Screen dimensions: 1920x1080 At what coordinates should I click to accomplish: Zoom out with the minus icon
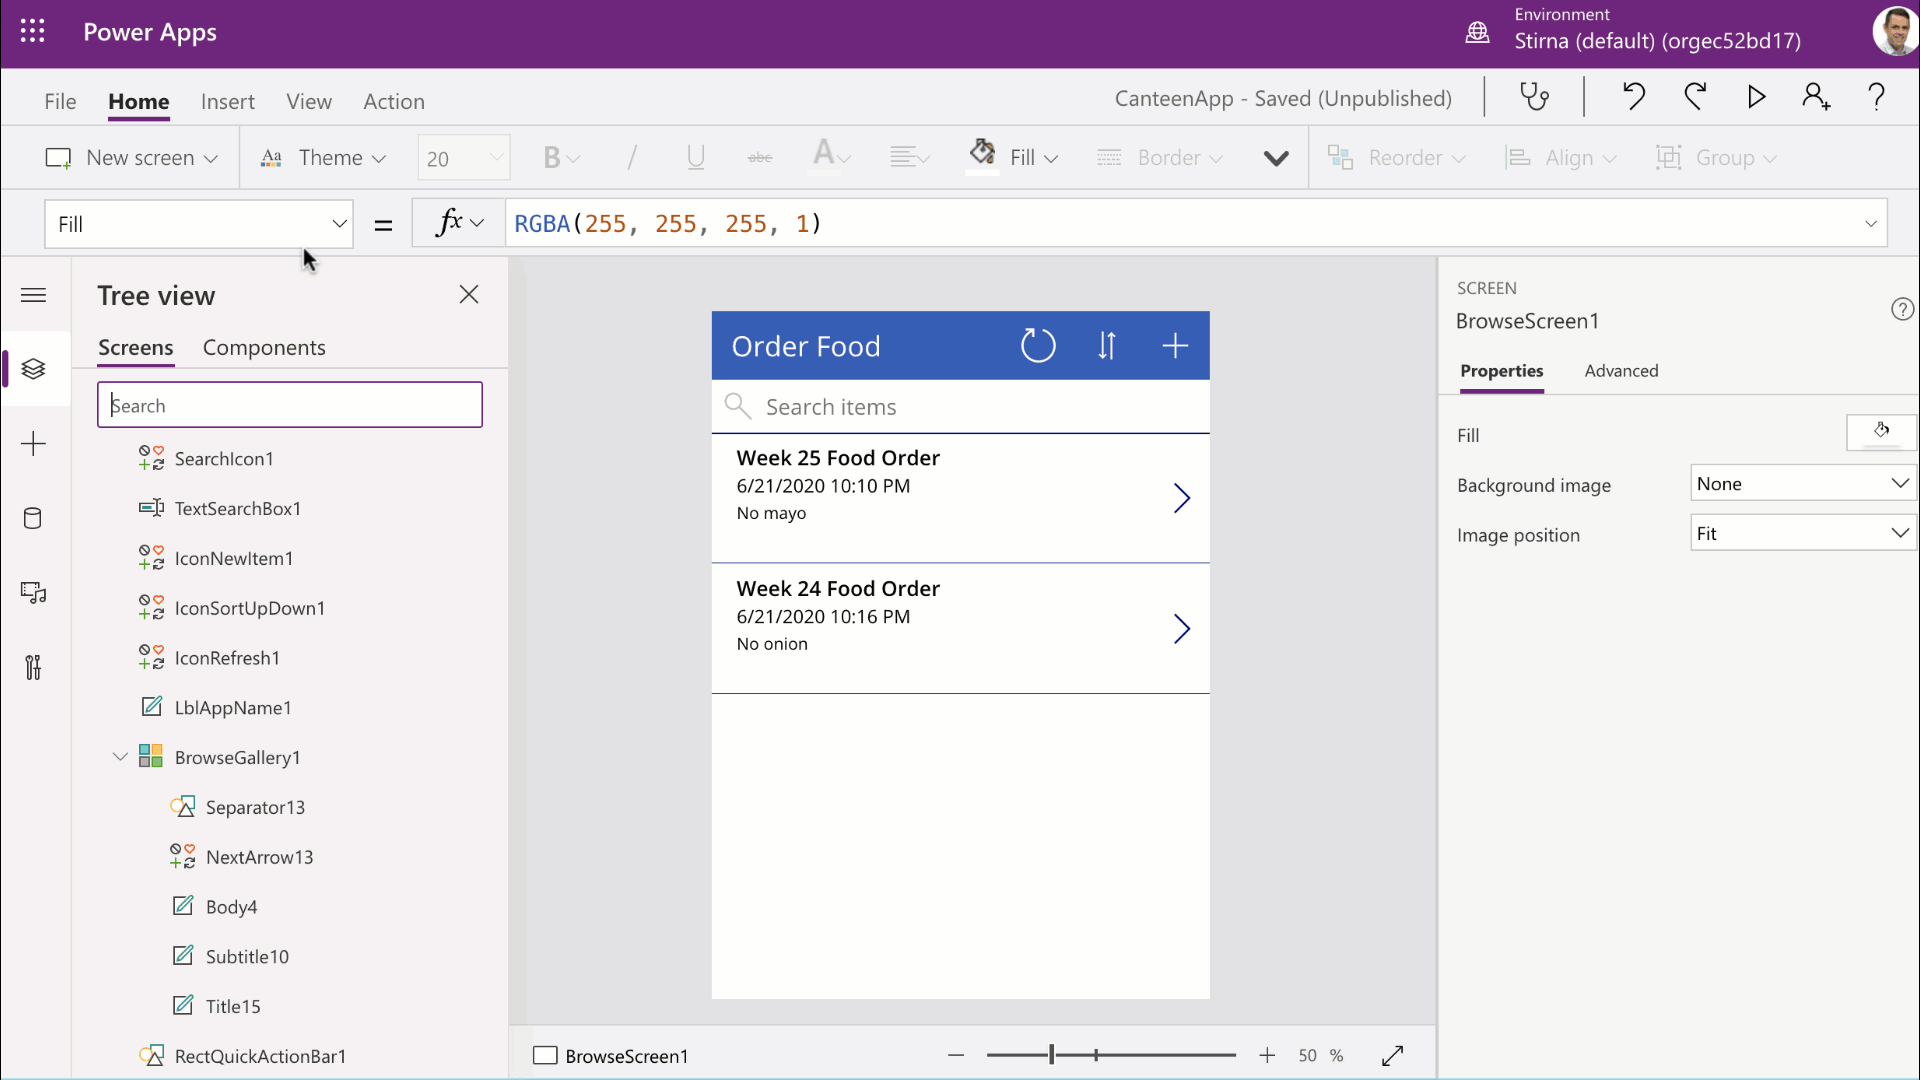956,1056
